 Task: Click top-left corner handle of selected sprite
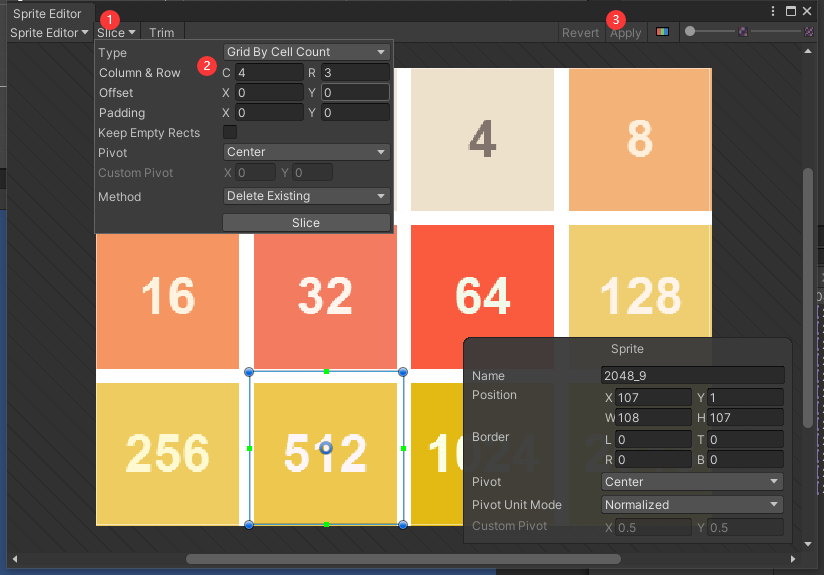249,372
